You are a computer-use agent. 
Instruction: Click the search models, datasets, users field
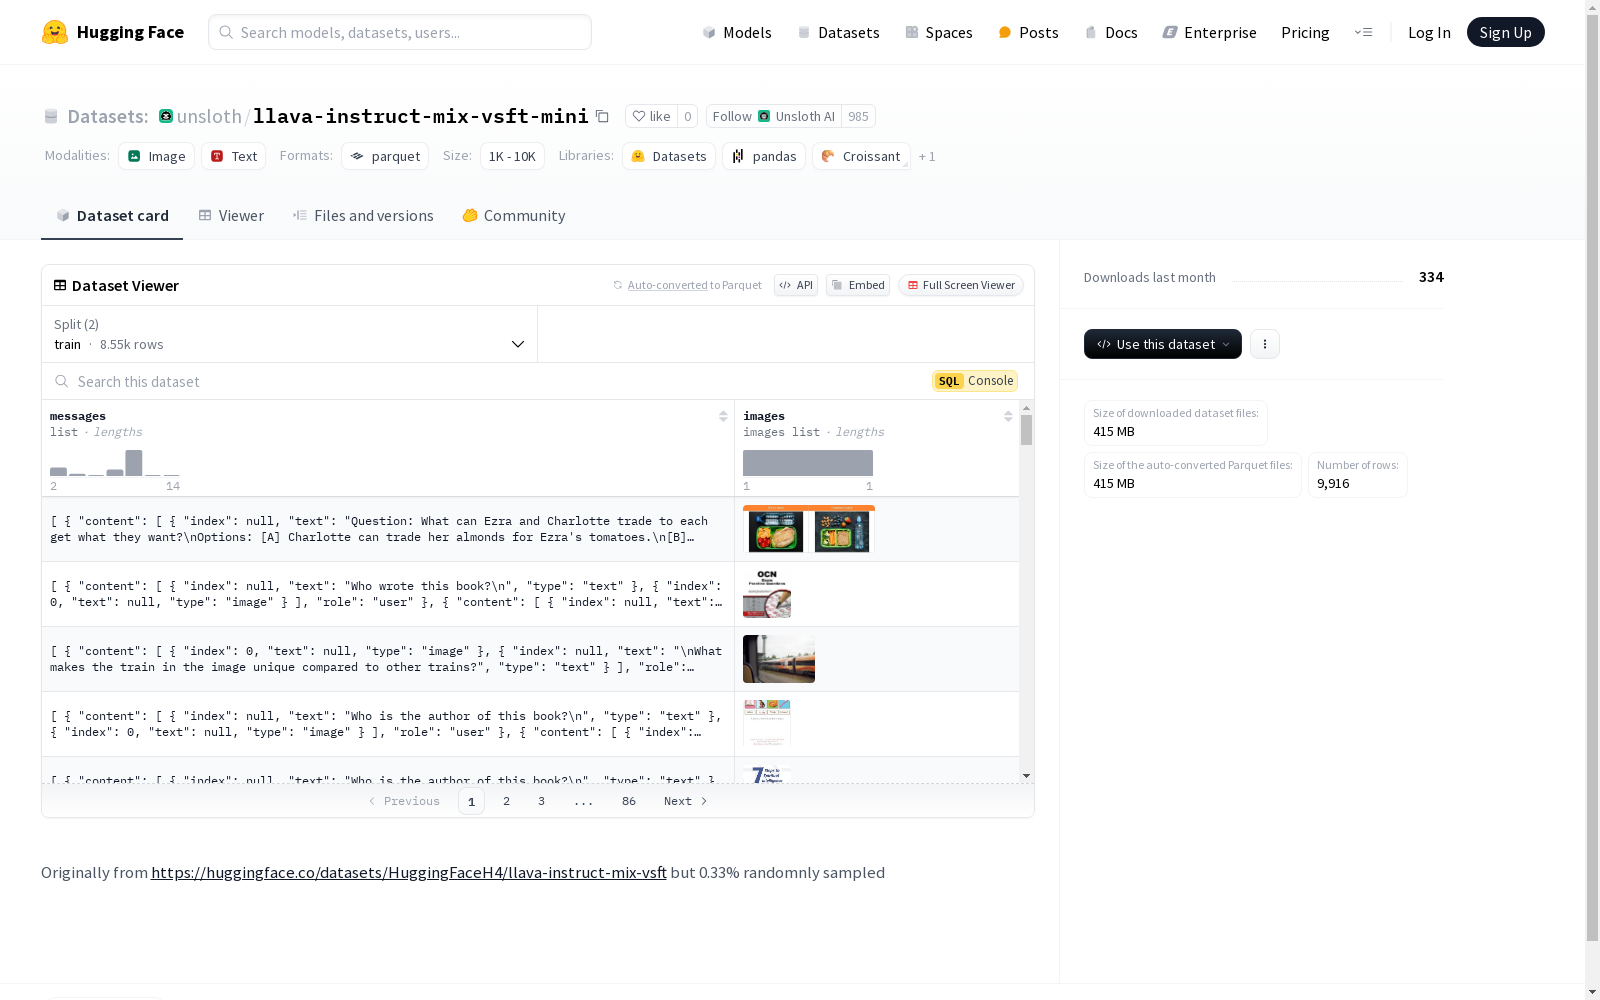(x=400, y=32)
